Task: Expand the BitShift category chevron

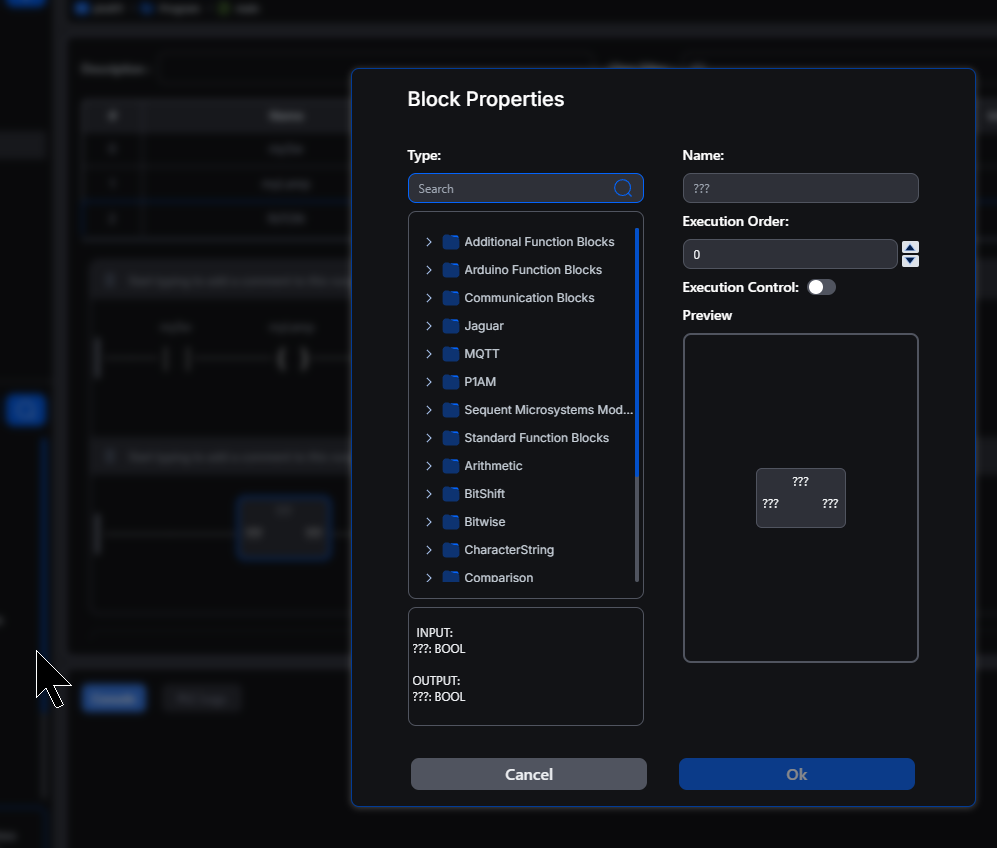Action: pos(429,494)
